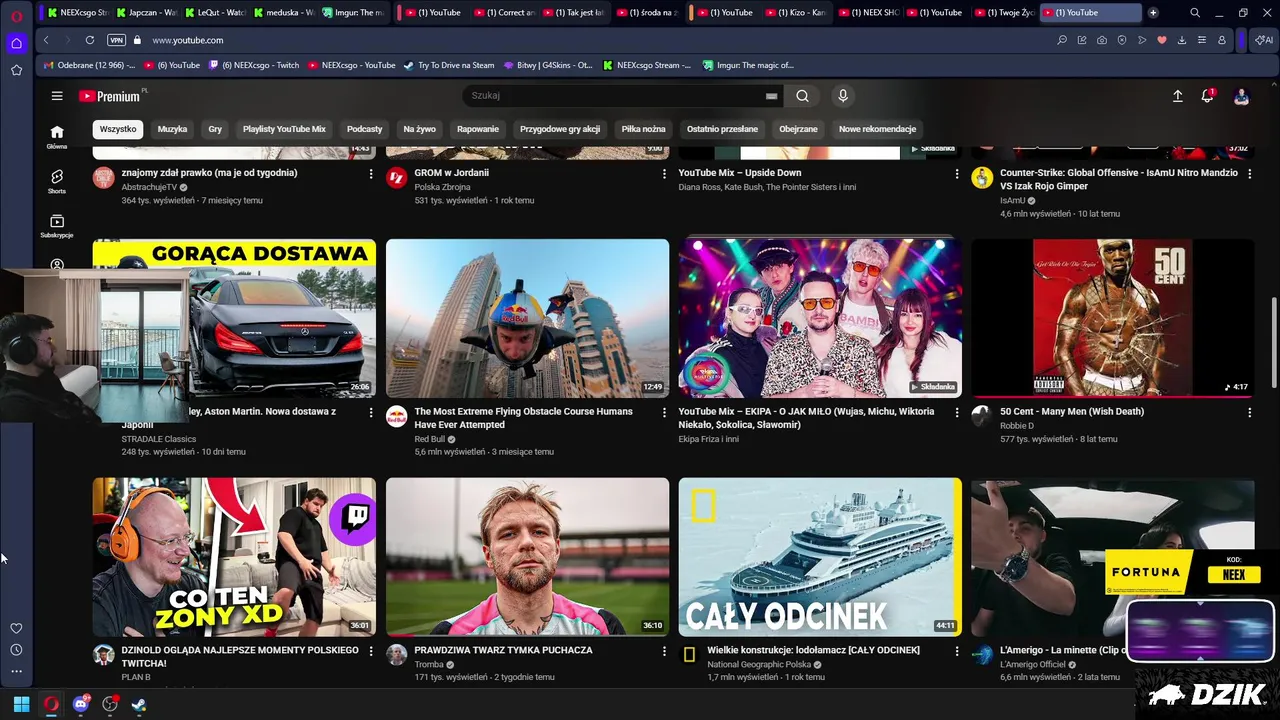Viewport: 1280px width, 720px height.
Task: Open 'GROM w Jordanii' video title
Action: pos(451,173)
